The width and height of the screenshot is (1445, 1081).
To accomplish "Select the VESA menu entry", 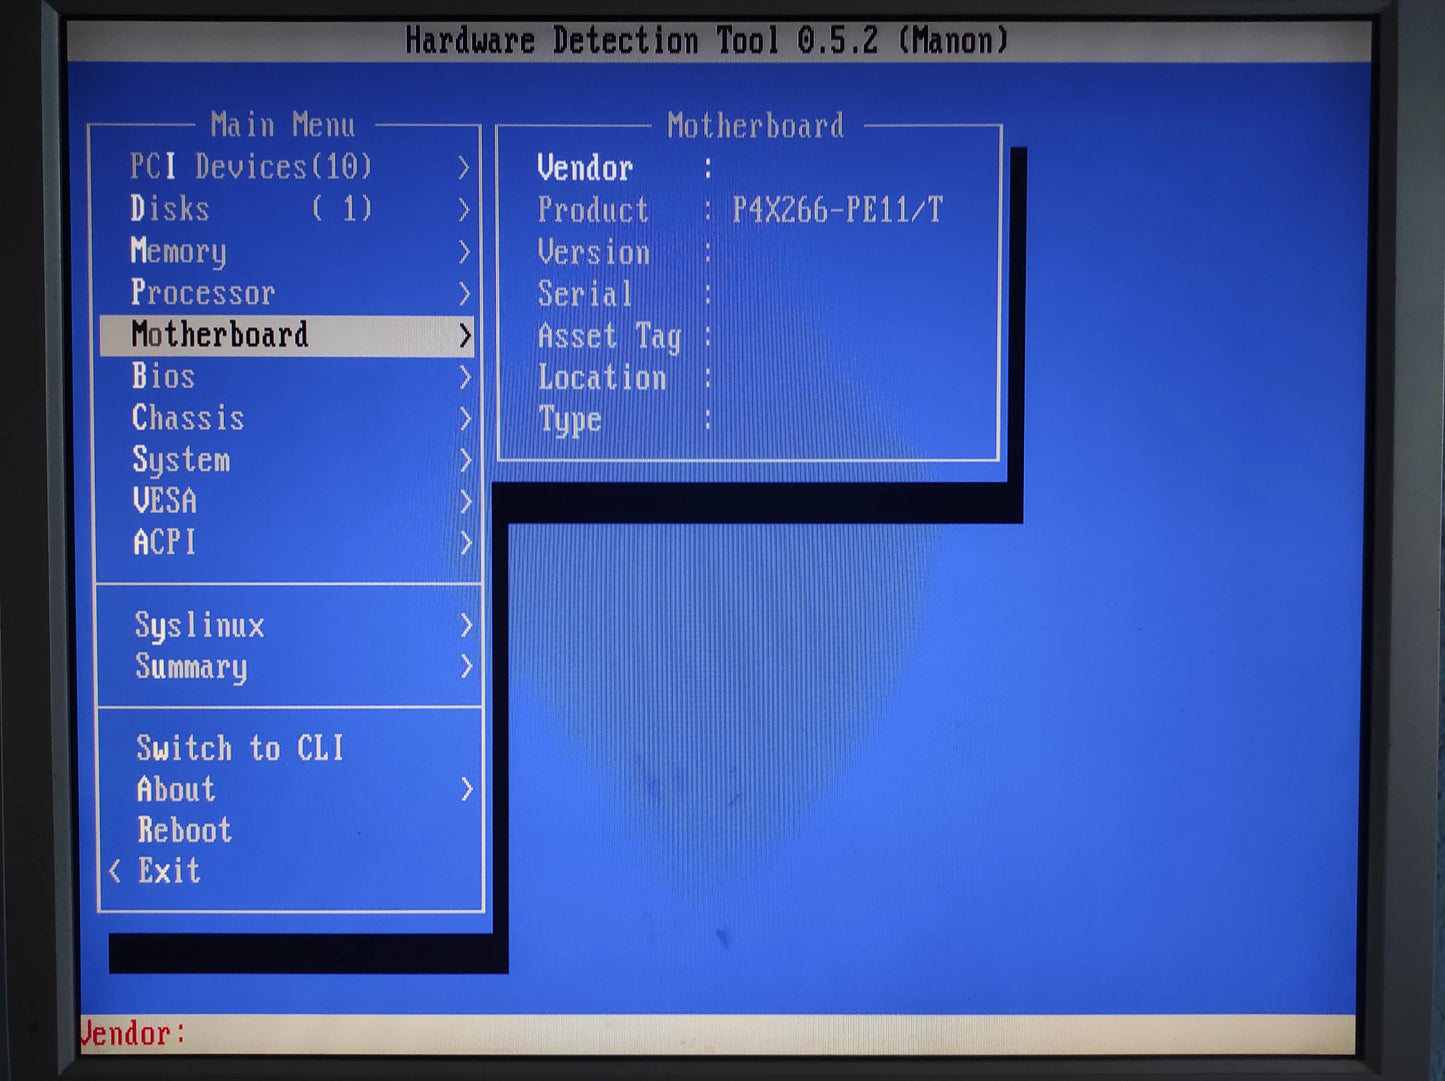I will tap(286, 501).
